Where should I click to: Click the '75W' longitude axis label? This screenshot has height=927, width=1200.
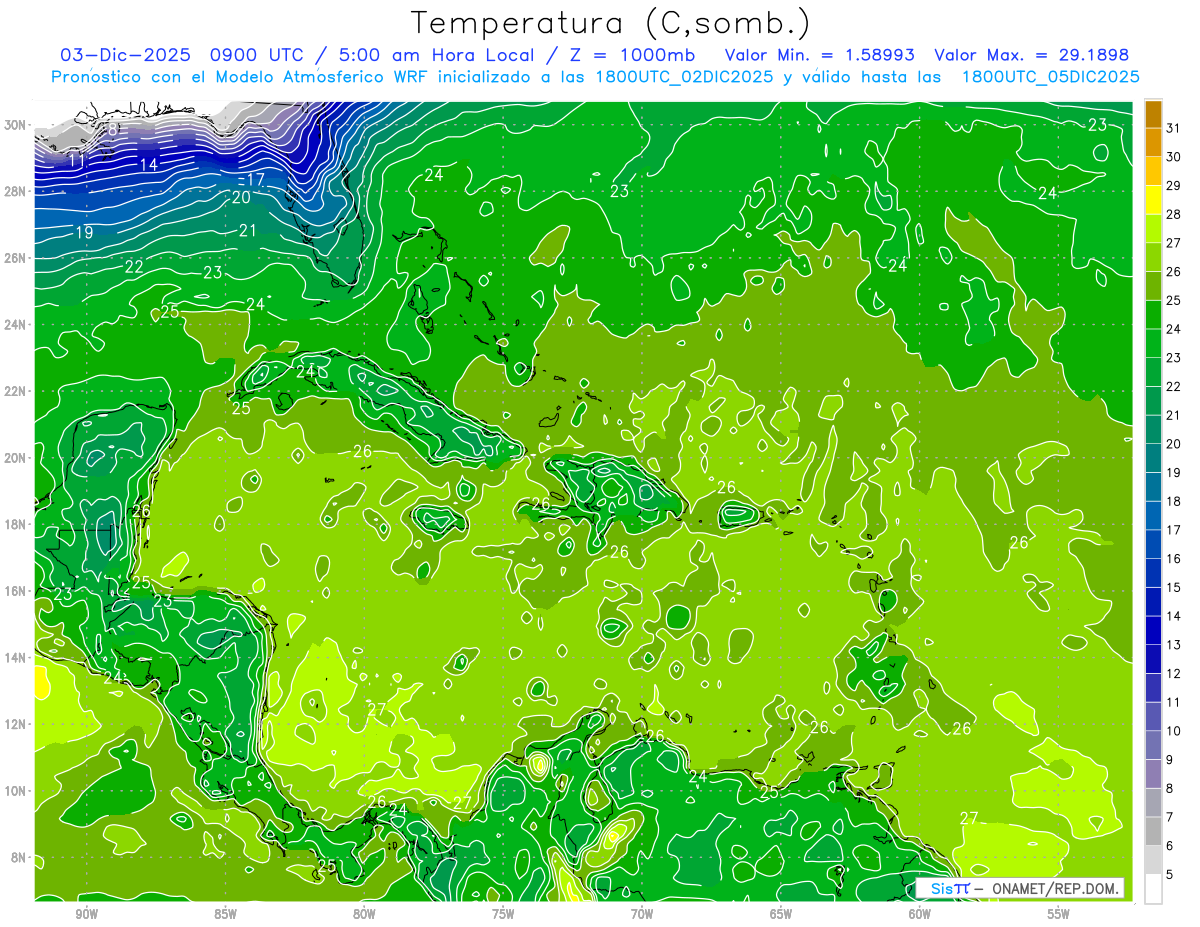click(503, 914)
